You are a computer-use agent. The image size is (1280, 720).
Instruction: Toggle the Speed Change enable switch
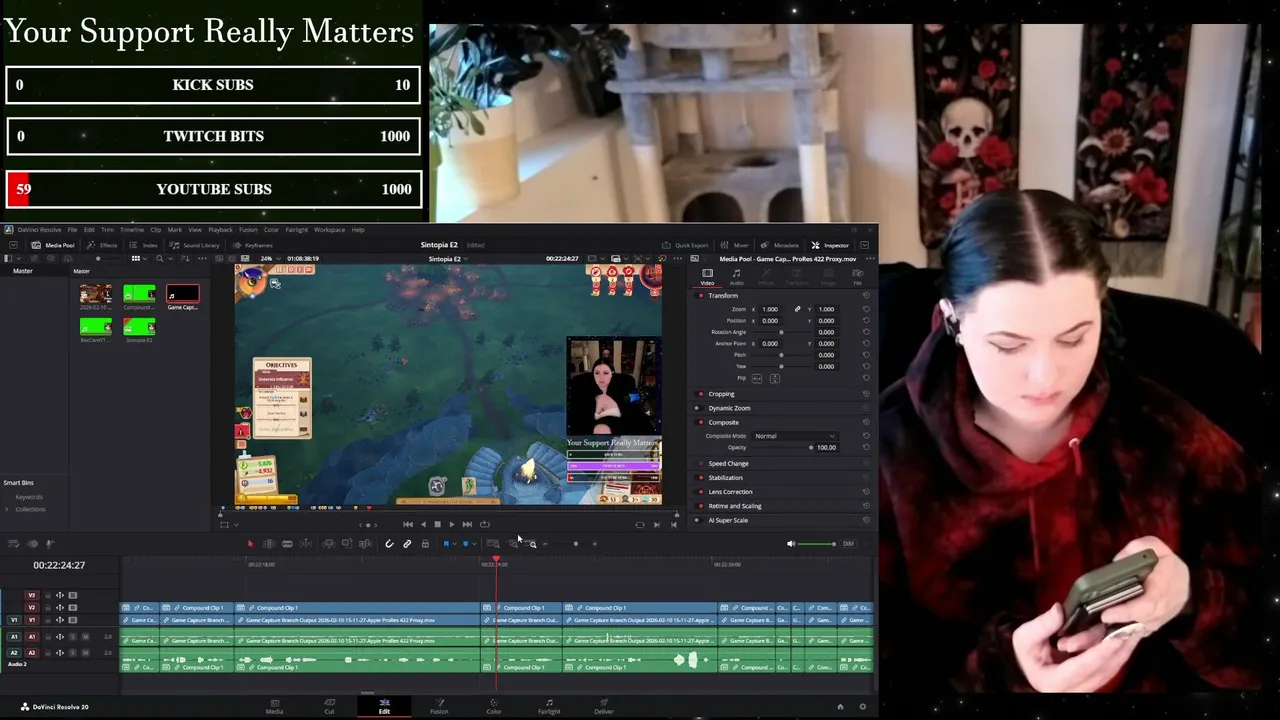[700, 464]
